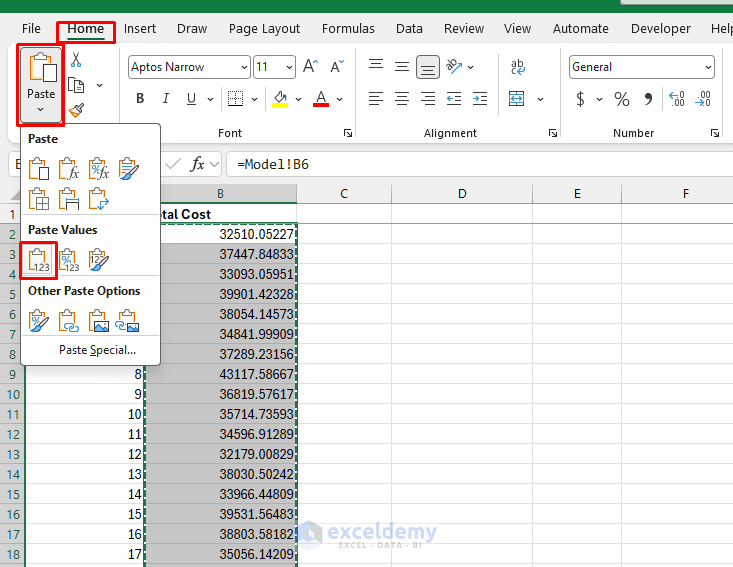Click Merge & Center icon
Screen dimensions: 733x567
[517, 99]
